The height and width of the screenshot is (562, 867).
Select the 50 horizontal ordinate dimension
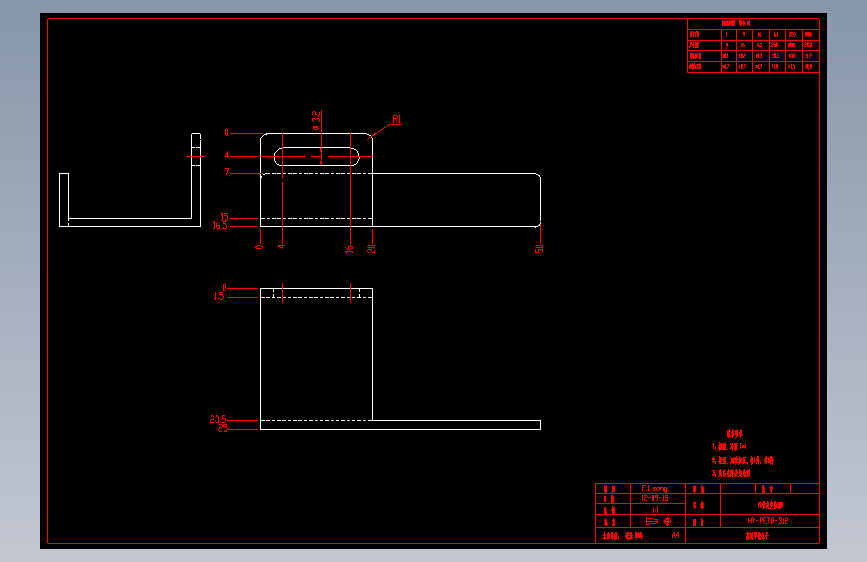[x=539, y=249]
